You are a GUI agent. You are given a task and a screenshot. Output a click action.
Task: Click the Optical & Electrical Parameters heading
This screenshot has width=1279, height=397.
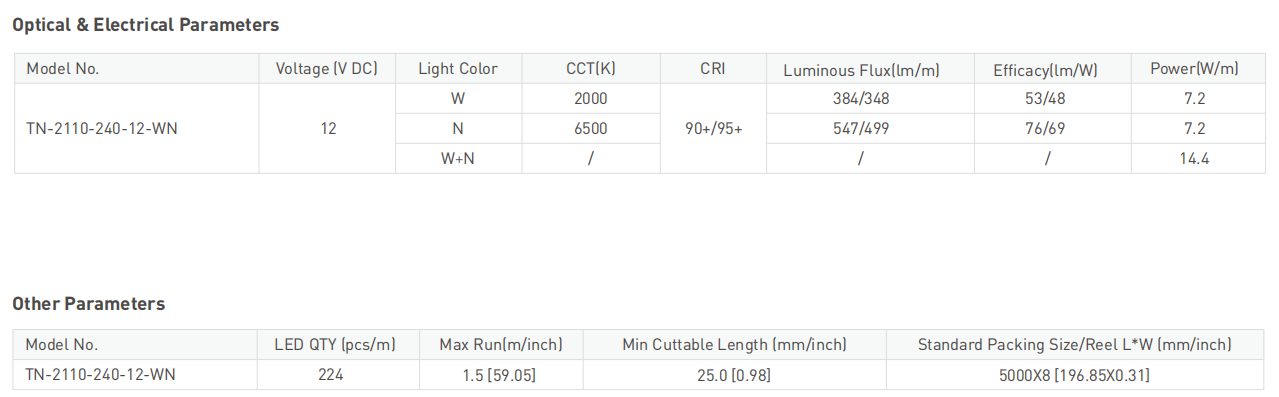[146, 25]
